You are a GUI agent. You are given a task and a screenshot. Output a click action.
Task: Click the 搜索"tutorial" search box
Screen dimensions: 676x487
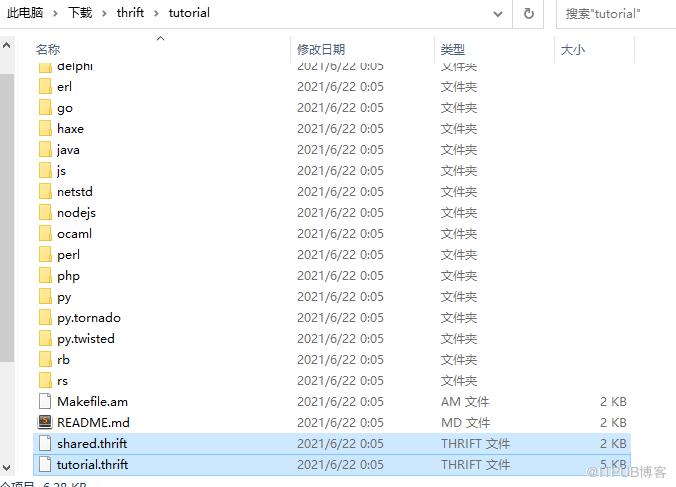[617, 14]
